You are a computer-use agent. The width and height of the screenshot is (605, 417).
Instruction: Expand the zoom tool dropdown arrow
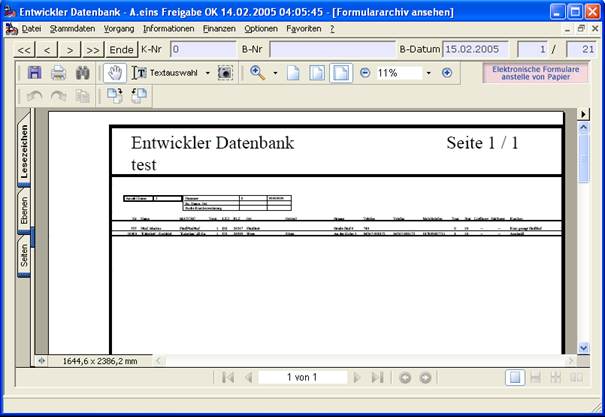click(x=275, y=73)
